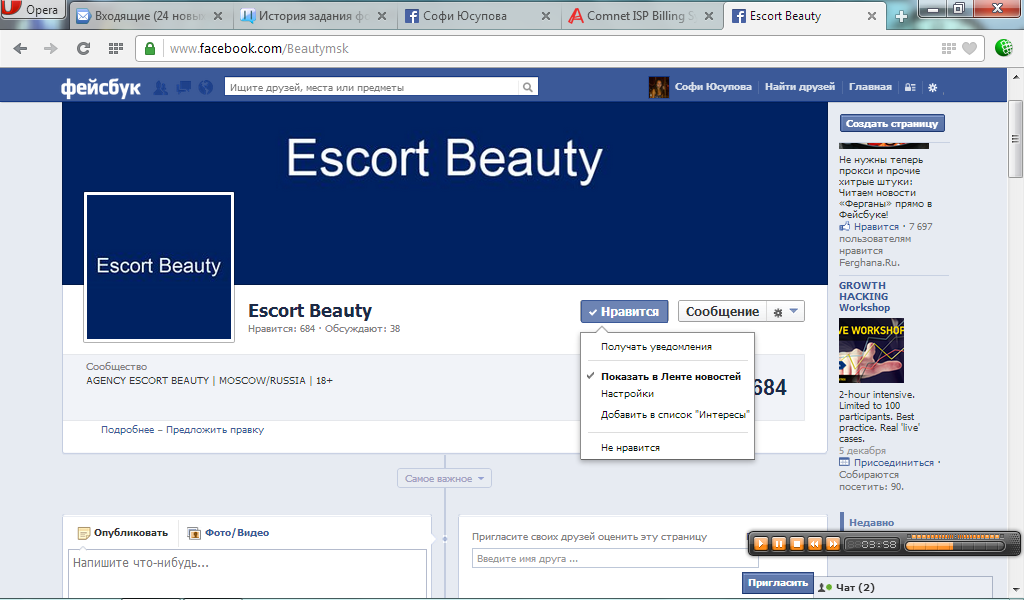The height and width of the screenshot is (600, 1024).
Task: Click the workshop ad thumbnail image
Action: click(871, 351)
